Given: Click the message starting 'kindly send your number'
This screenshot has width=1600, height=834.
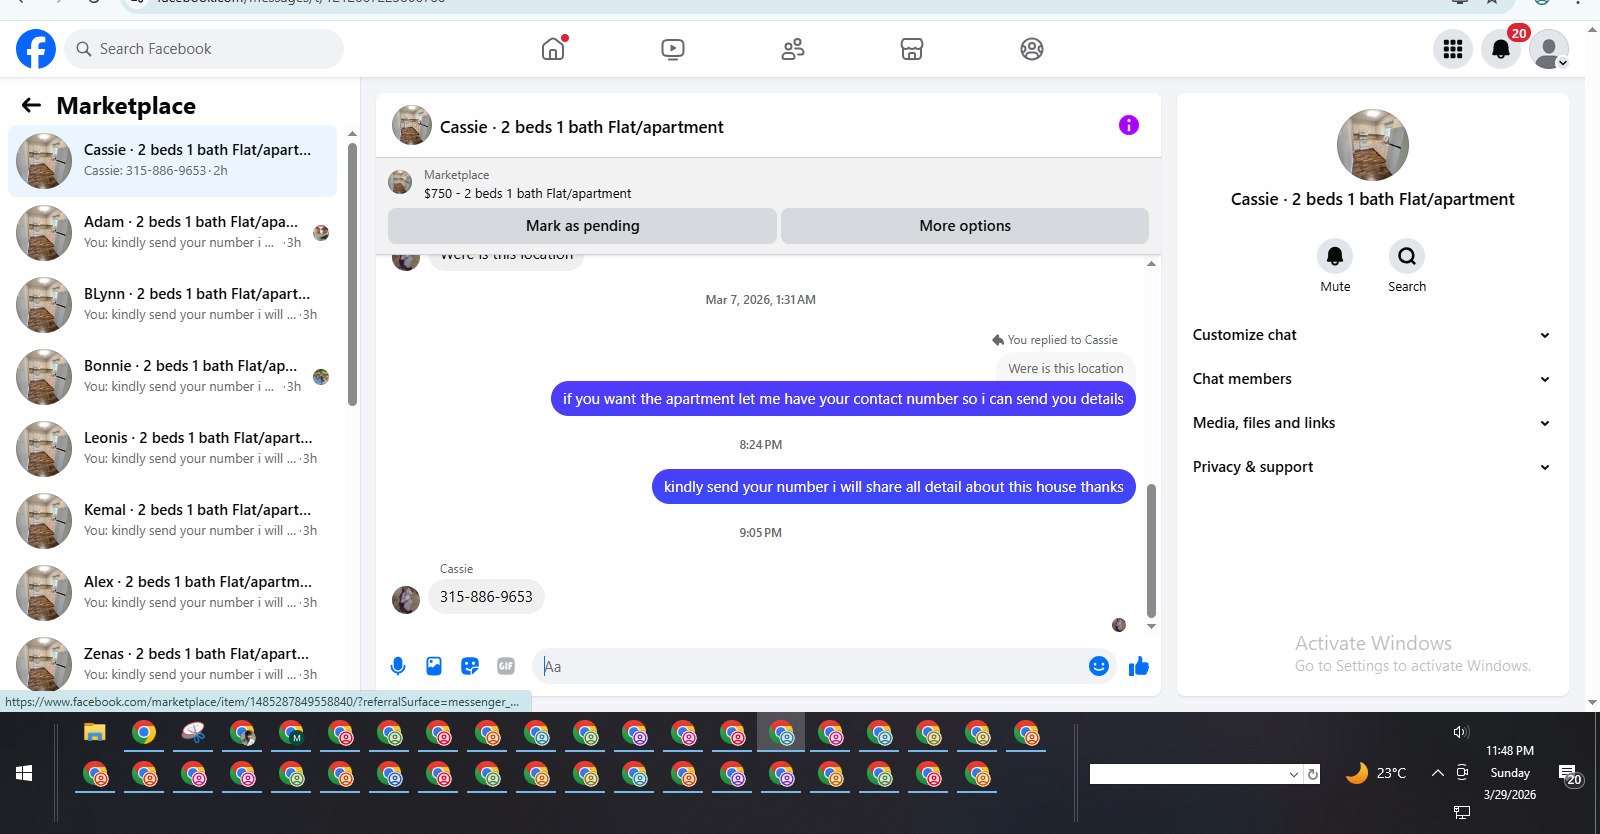Looking at the screenshot, I should click(894, 487).
